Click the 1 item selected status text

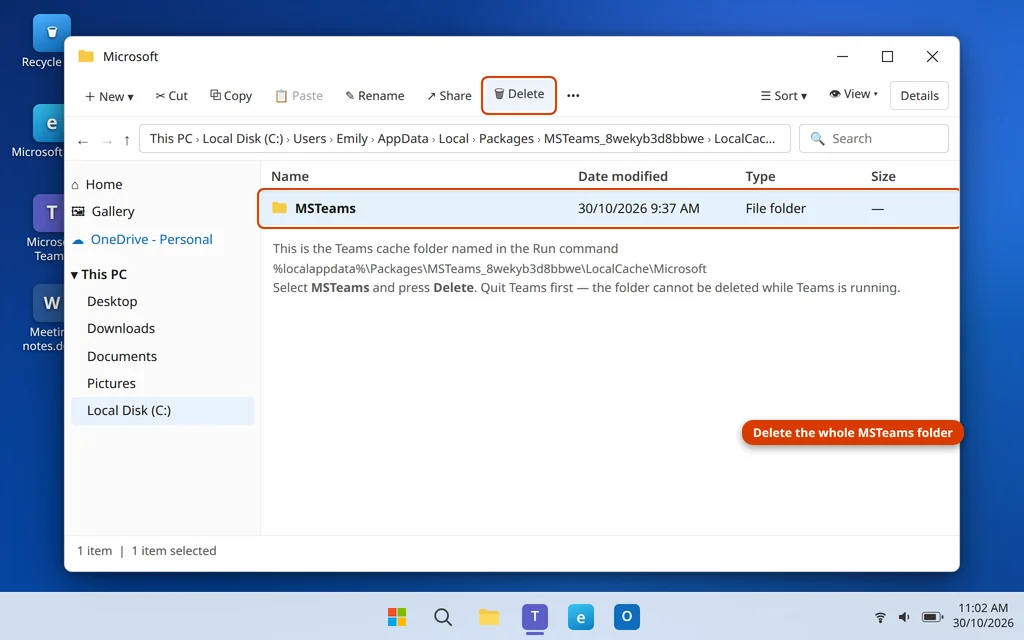(x=174, y=551)
